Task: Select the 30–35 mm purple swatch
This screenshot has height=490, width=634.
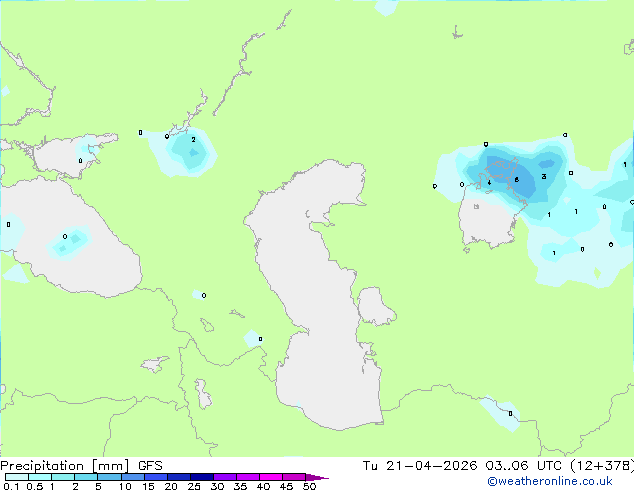Action: pyautogui.click(x=225, y=477)
